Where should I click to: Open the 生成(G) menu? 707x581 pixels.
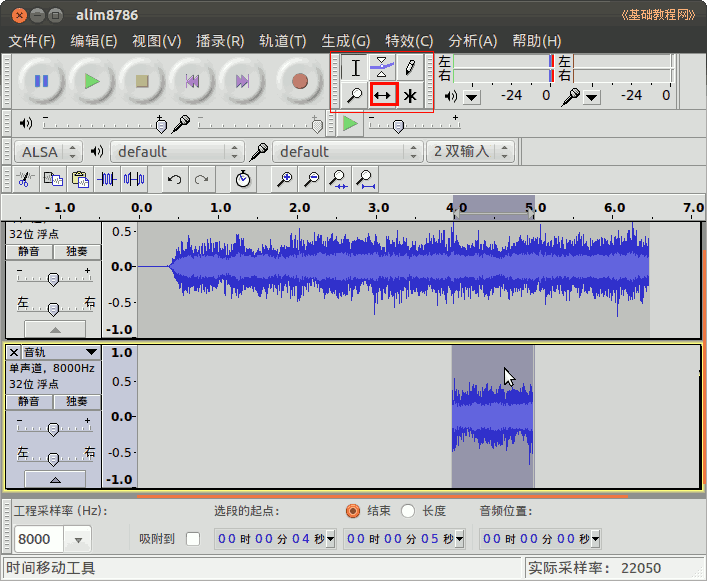tap(346, 41)
